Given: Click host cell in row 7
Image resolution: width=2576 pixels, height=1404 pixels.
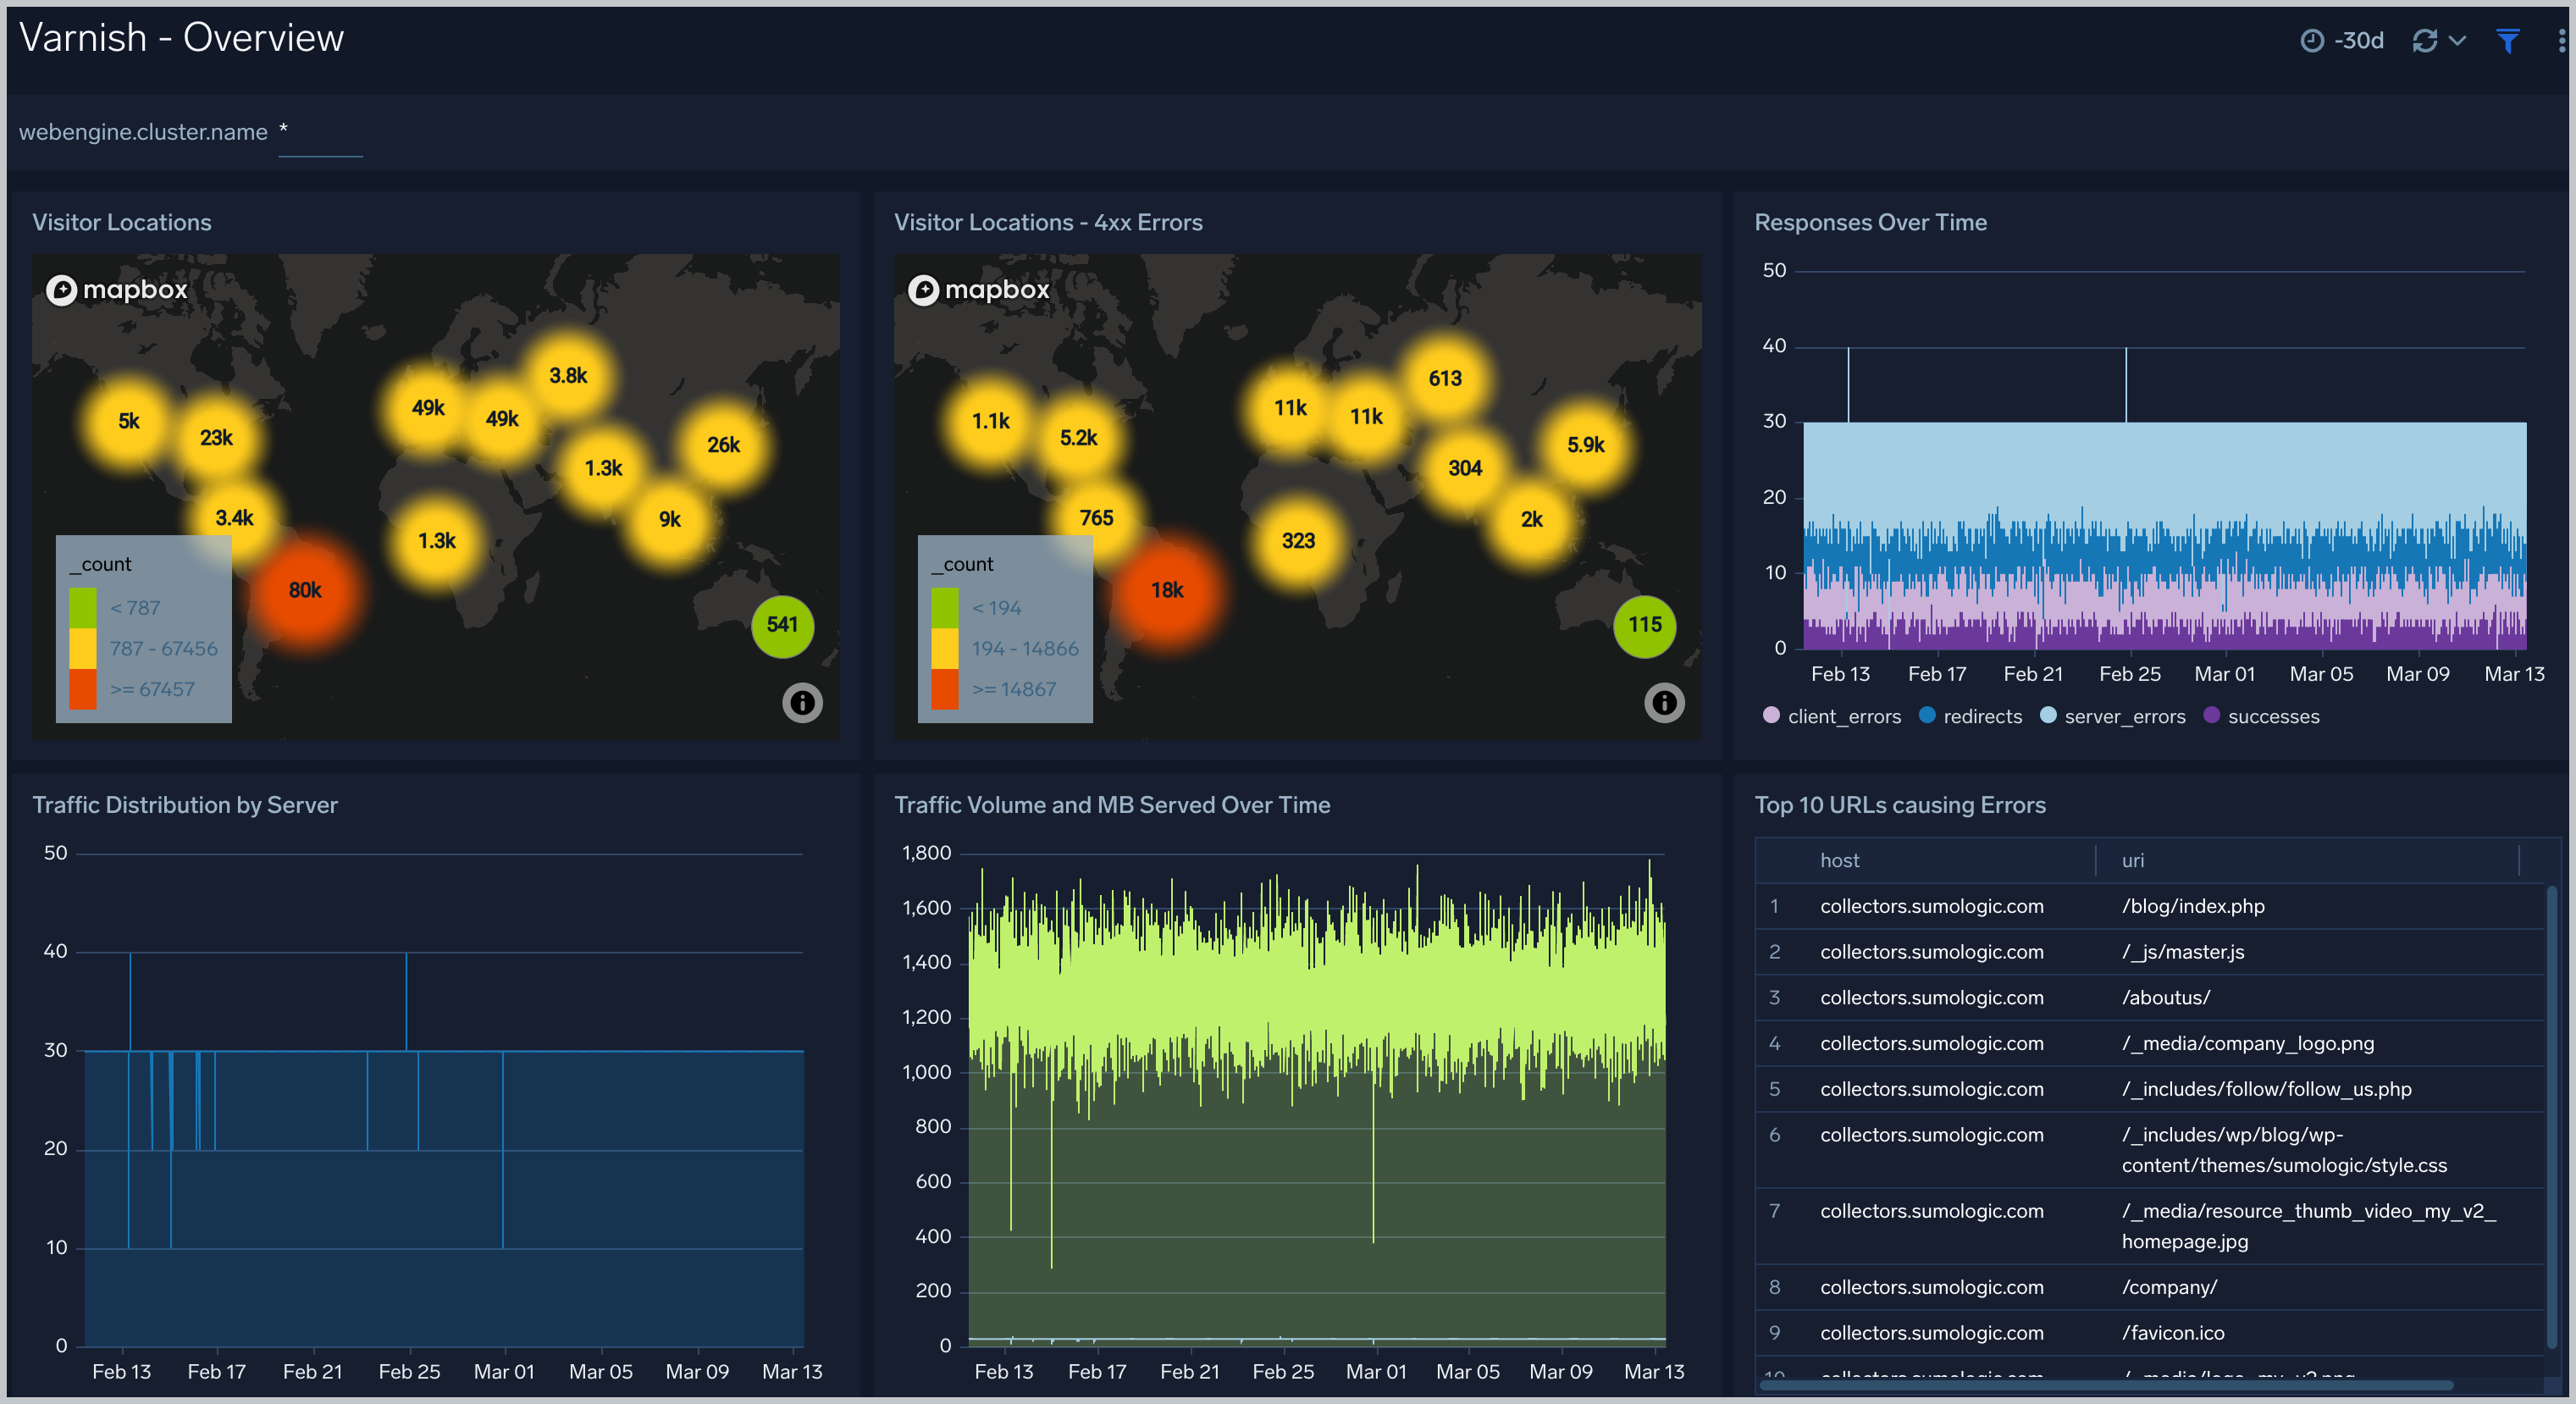Looking at the screenshot, I should point(1931,1212).
